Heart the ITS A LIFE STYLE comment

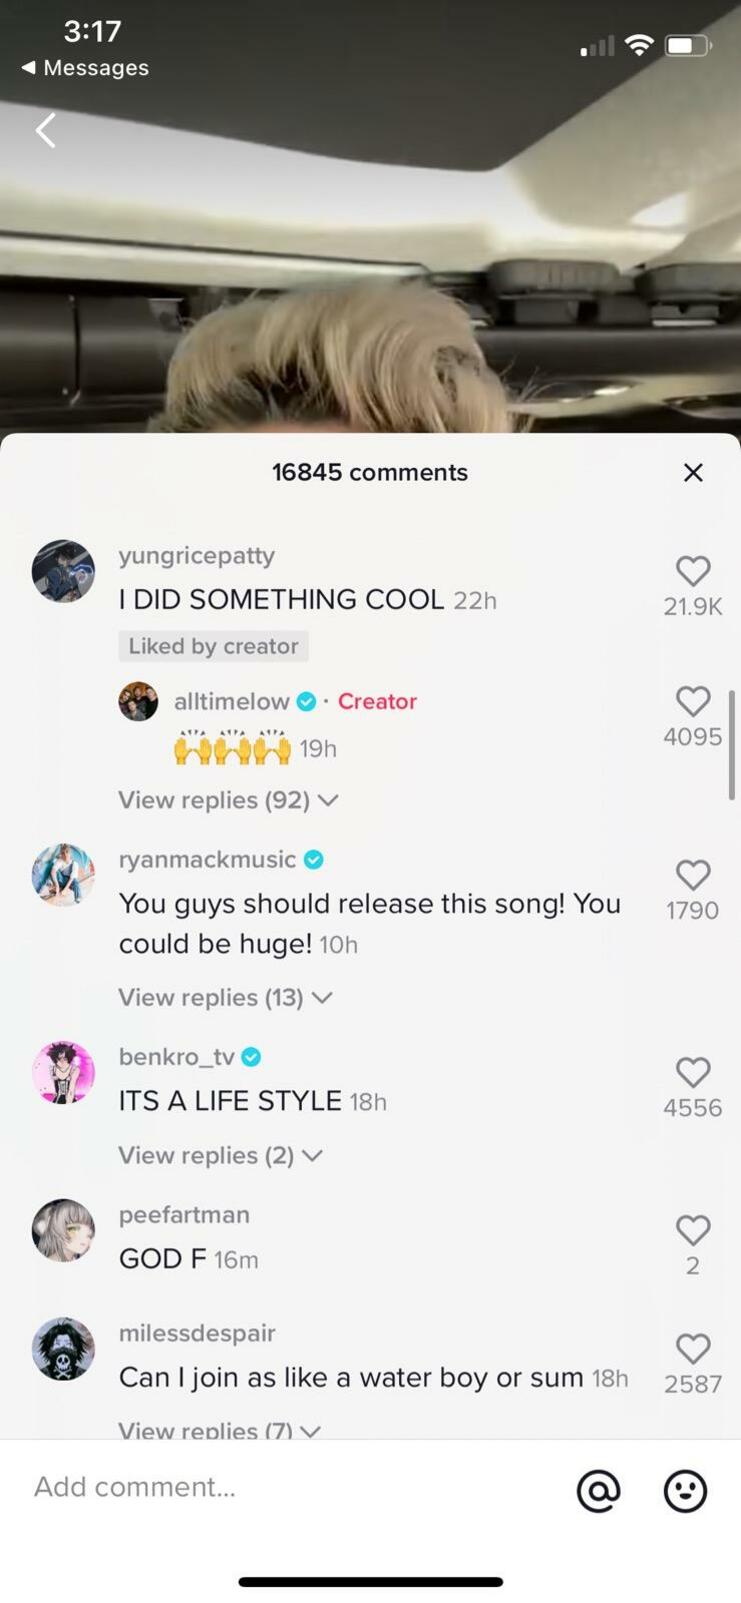click(693, 1072)
